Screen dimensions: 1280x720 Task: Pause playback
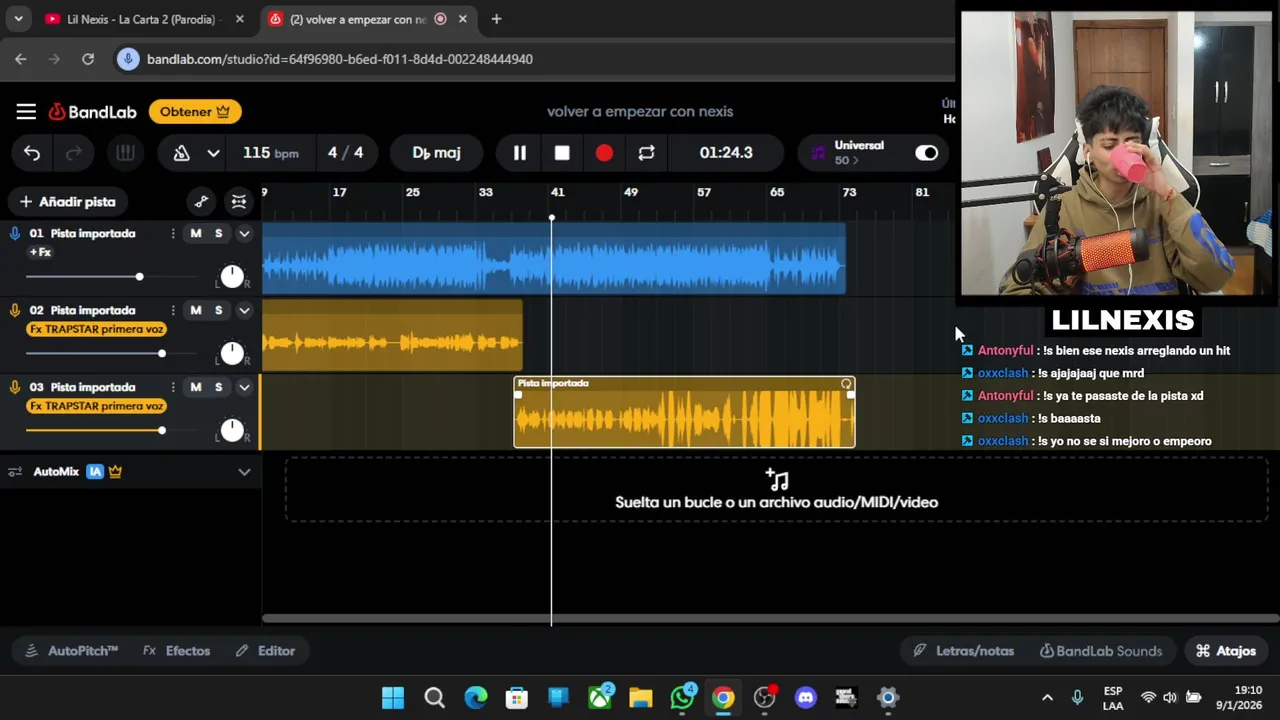pyautogui.click(x=520, y=153)
